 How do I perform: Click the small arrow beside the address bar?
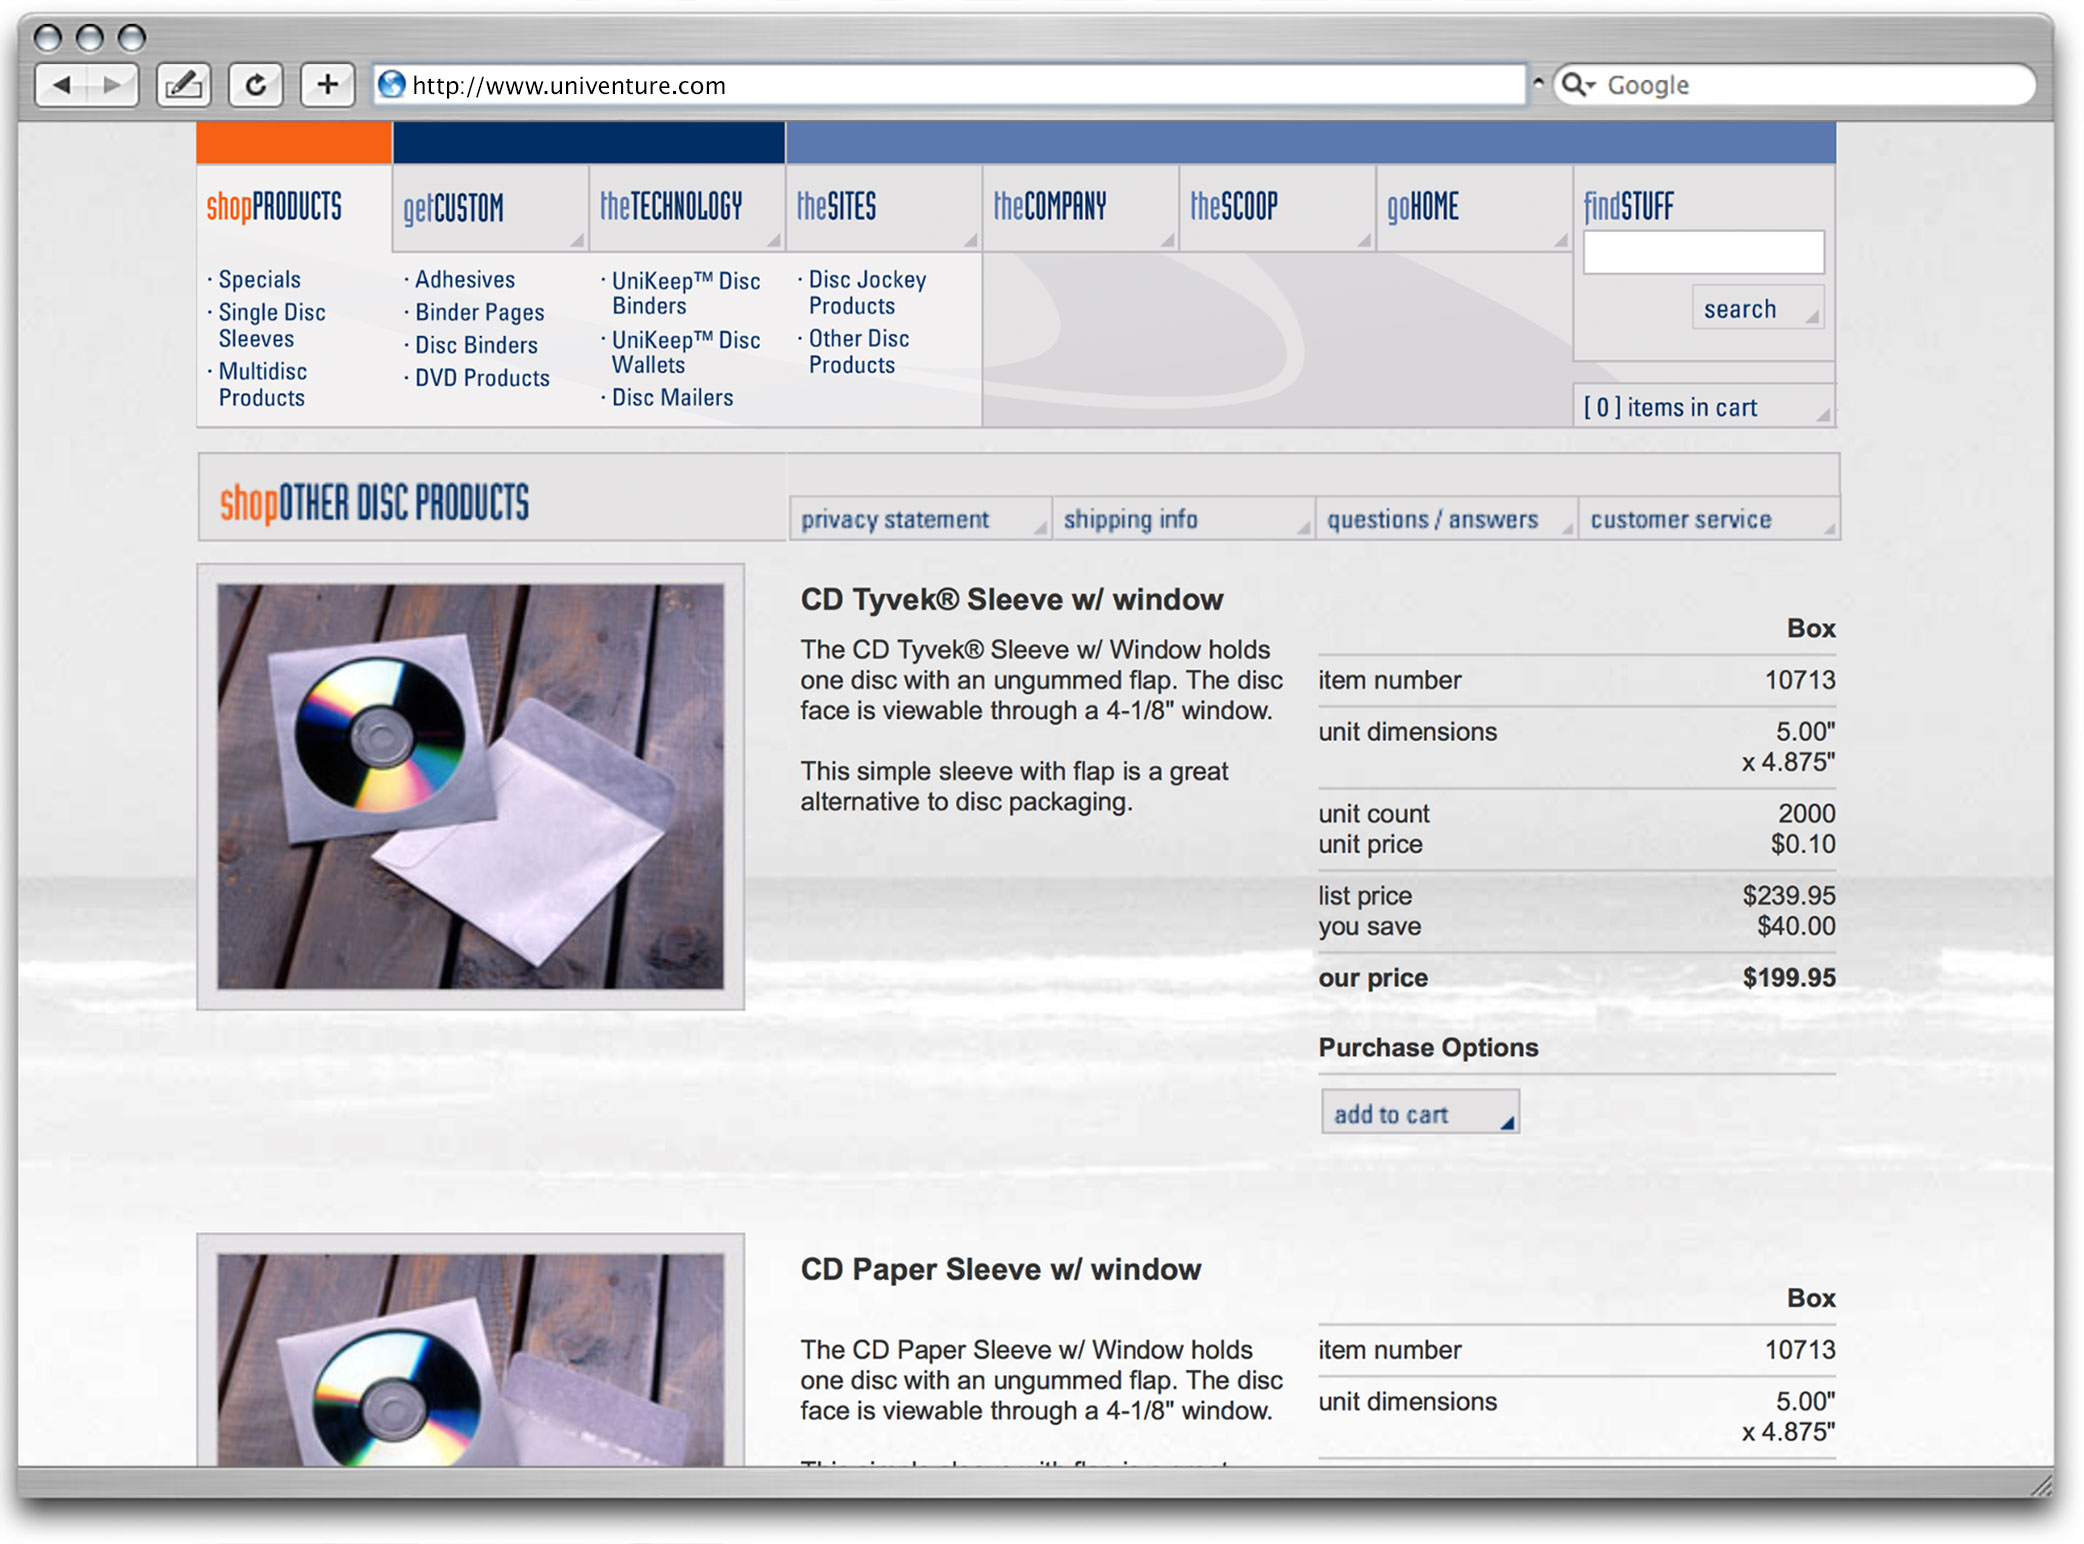click(1538, 83)
